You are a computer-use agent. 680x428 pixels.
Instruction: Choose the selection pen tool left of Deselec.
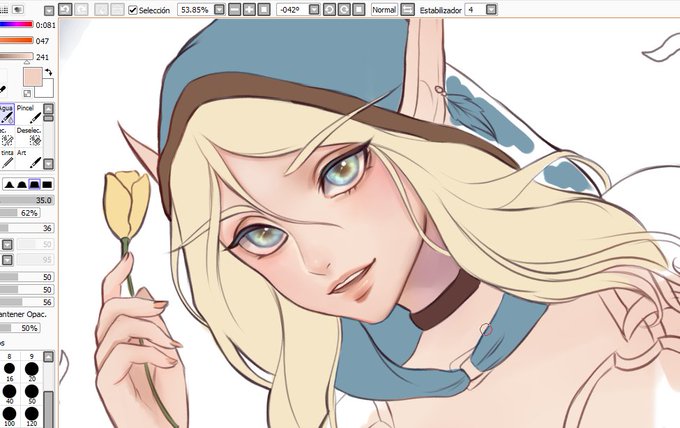(7, 136)
